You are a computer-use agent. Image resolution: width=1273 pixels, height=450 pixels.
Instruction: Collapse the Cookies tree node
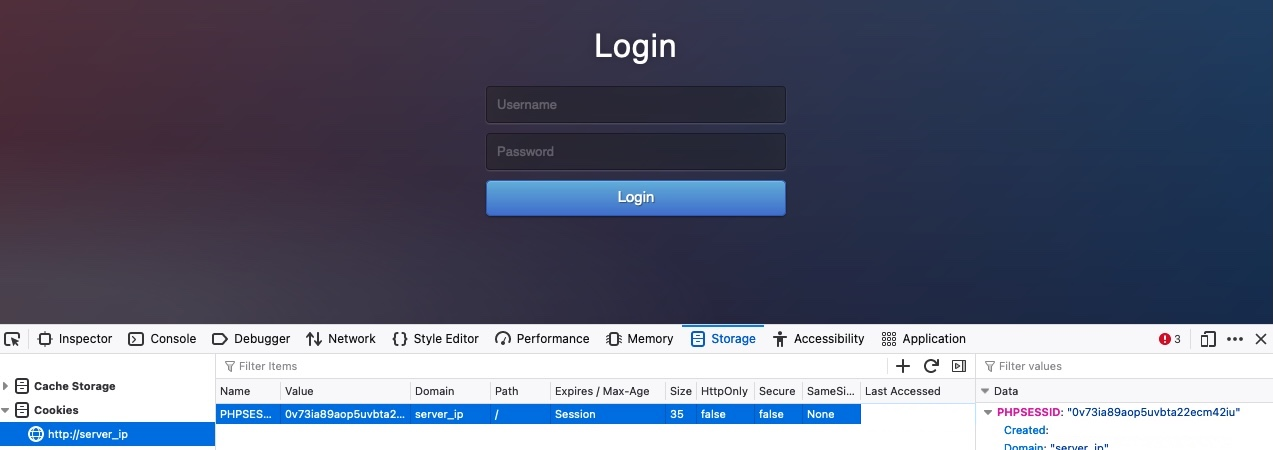click(7, 410)
